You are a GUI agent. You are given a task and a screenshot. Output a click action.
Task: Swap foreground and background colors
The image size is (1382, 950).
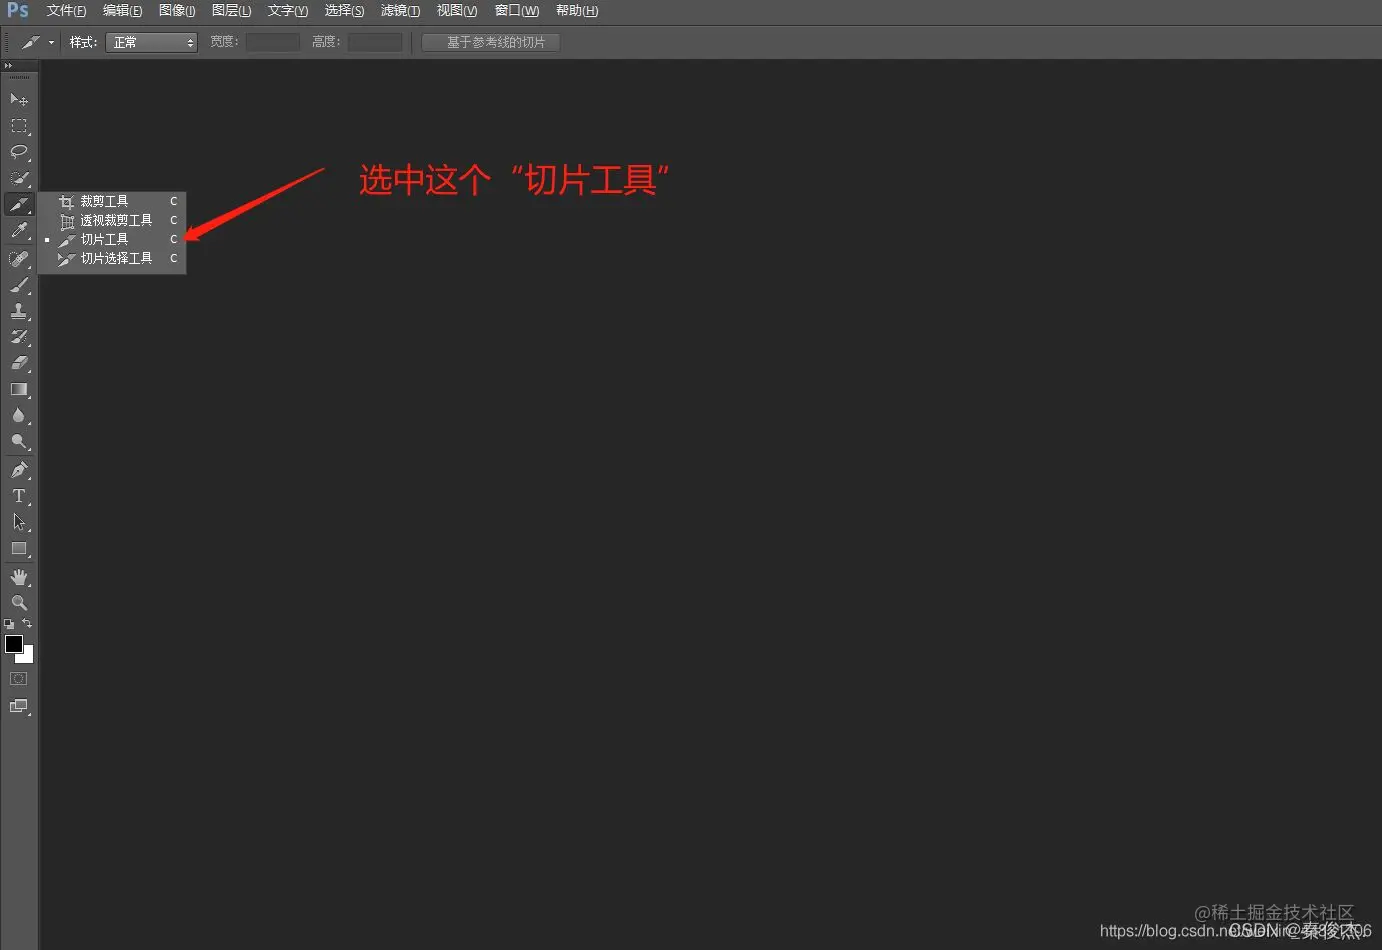pos(27,623)
